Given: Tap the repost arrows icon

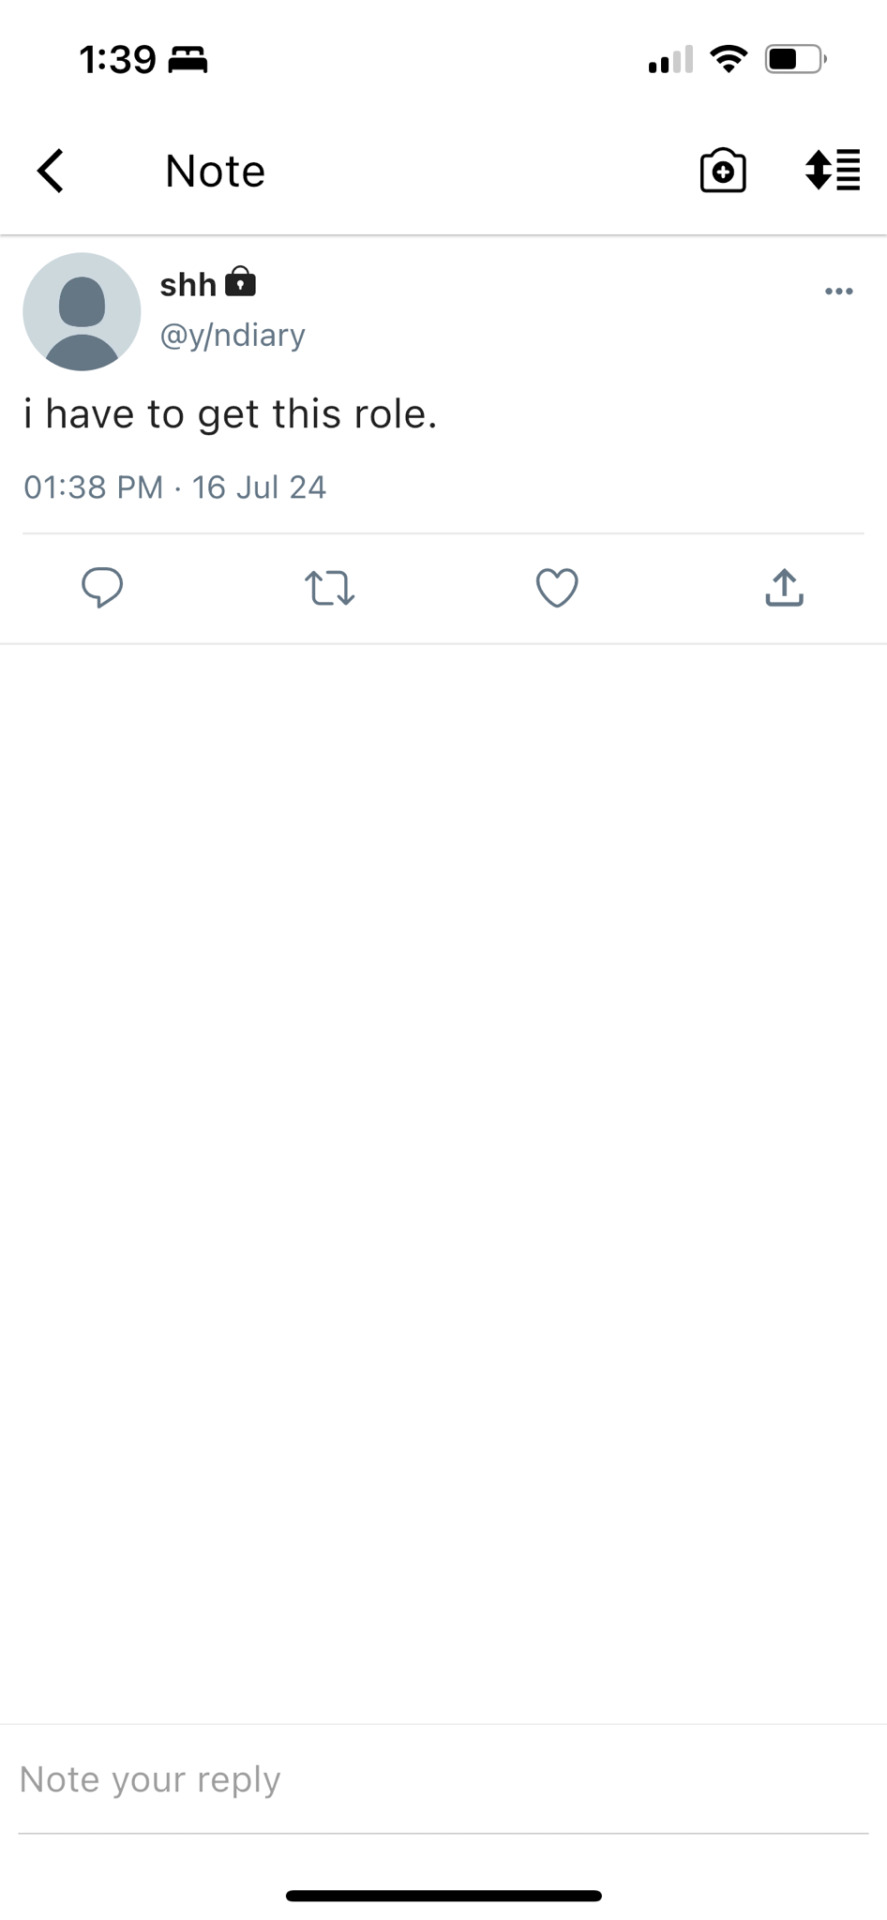Looking at the screenshot, I should 329,588.
